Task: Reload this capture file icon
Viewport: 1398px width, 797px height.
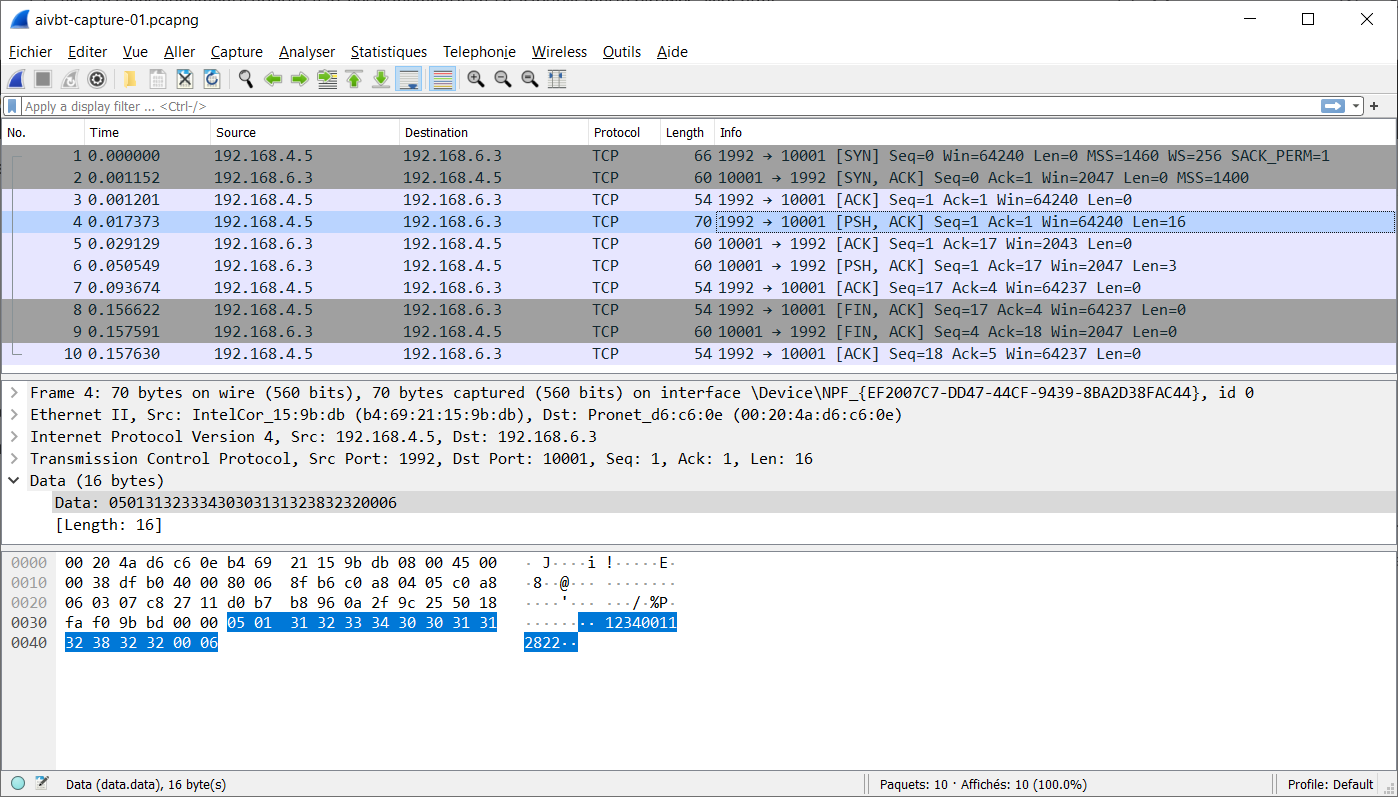Action: tap(212, 79)
